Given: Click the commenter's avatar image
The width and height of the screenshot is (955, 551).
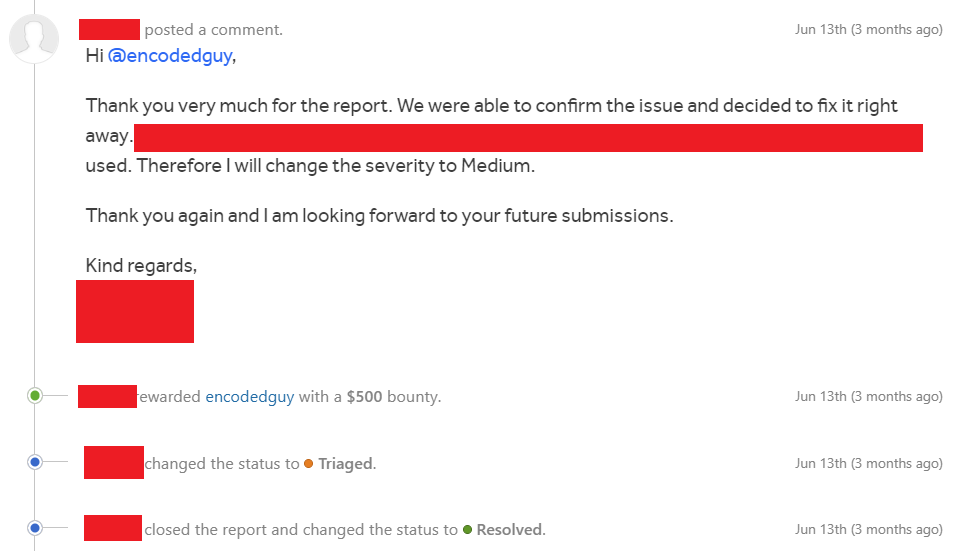Looking at the screenshot, I should pos(34,38).
